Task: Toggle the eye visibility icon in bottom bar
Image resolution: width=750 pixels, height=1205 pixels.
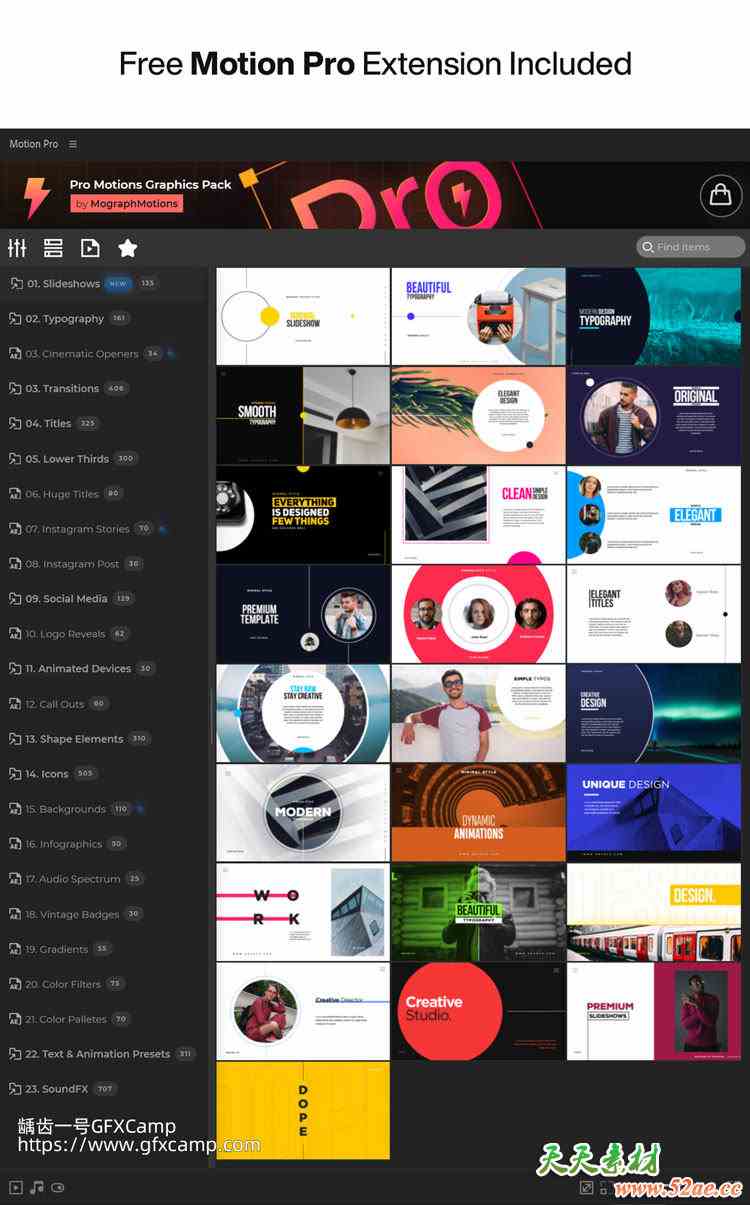Action: click(58, 1187)
